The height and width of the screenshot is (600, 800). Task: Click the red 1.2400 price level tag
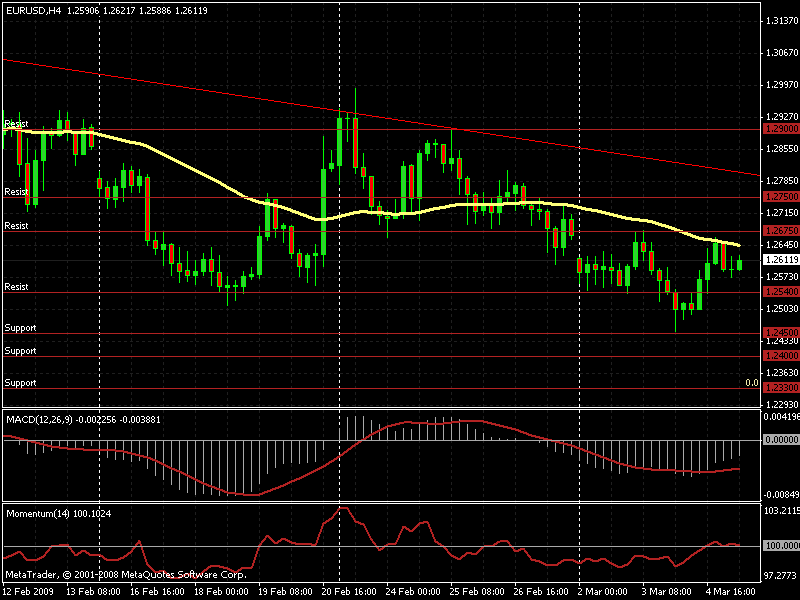(780, 355)
